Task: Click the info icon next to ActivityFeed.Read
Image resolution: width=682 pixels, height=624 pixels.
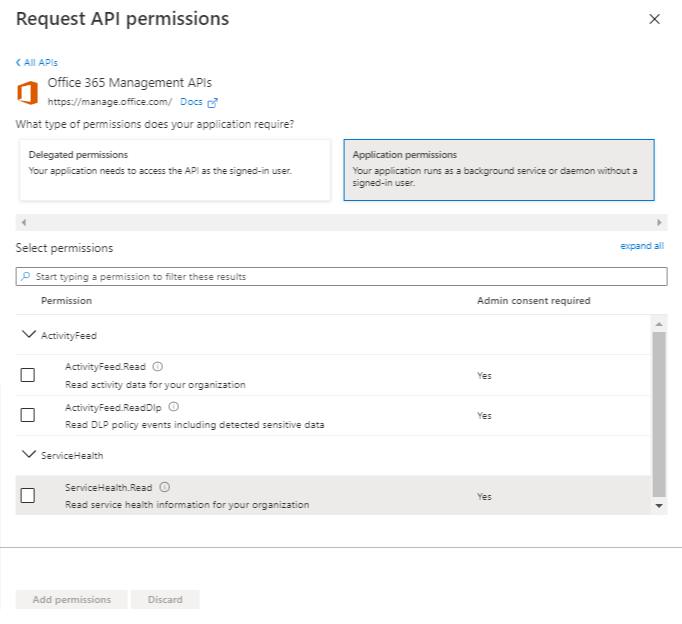Action: coord(157,367)
